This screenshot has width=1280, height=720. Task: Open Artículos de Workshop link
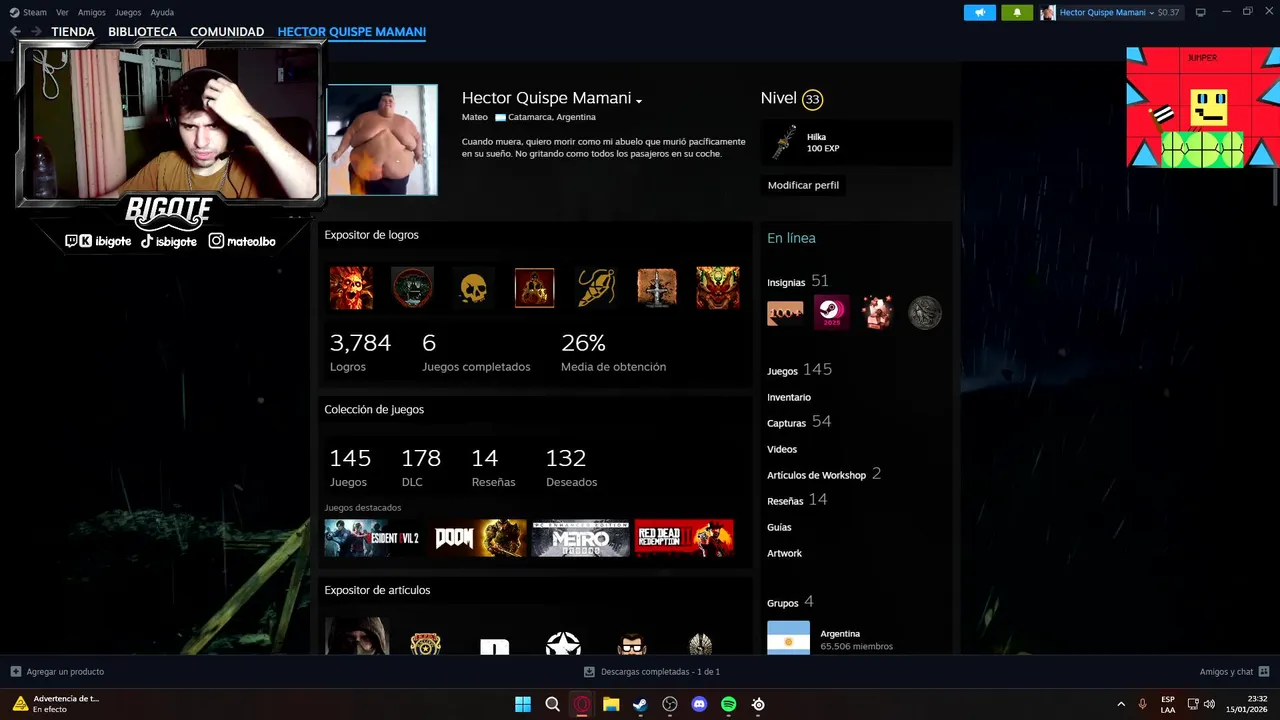824,474
